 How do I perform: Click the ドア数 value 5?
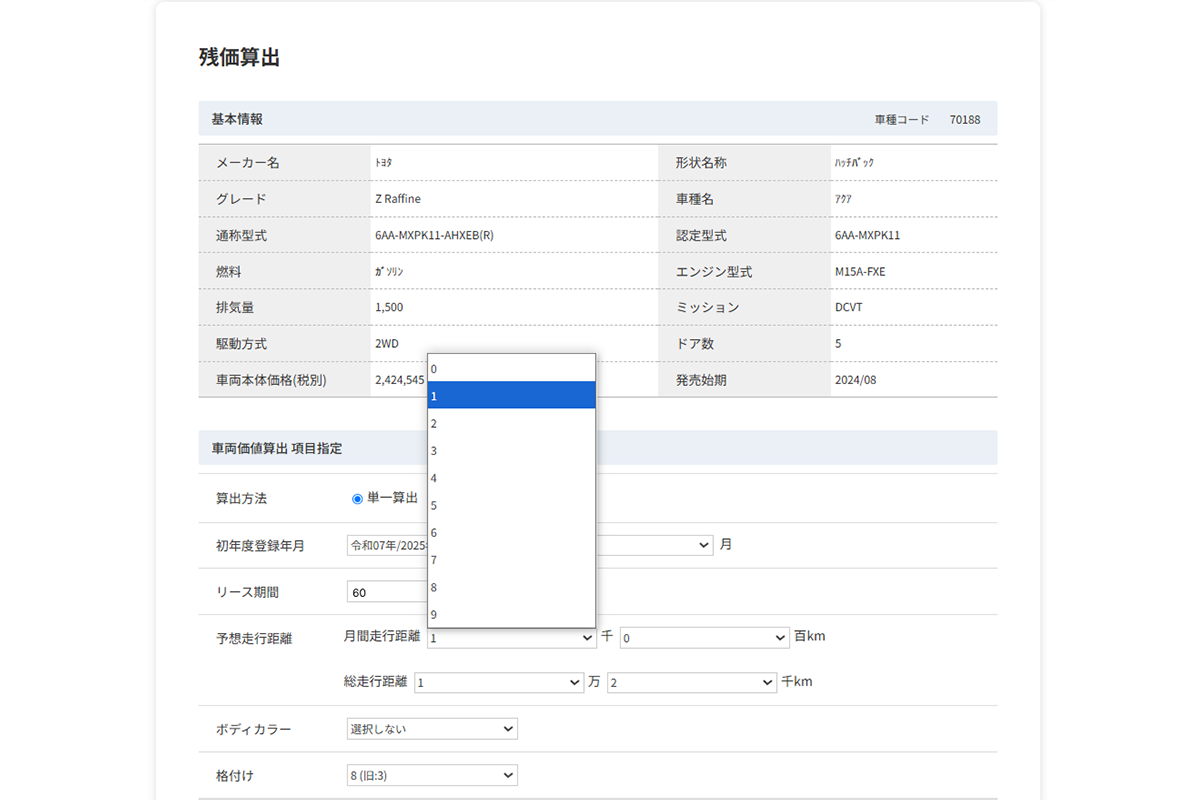(838, 344)
